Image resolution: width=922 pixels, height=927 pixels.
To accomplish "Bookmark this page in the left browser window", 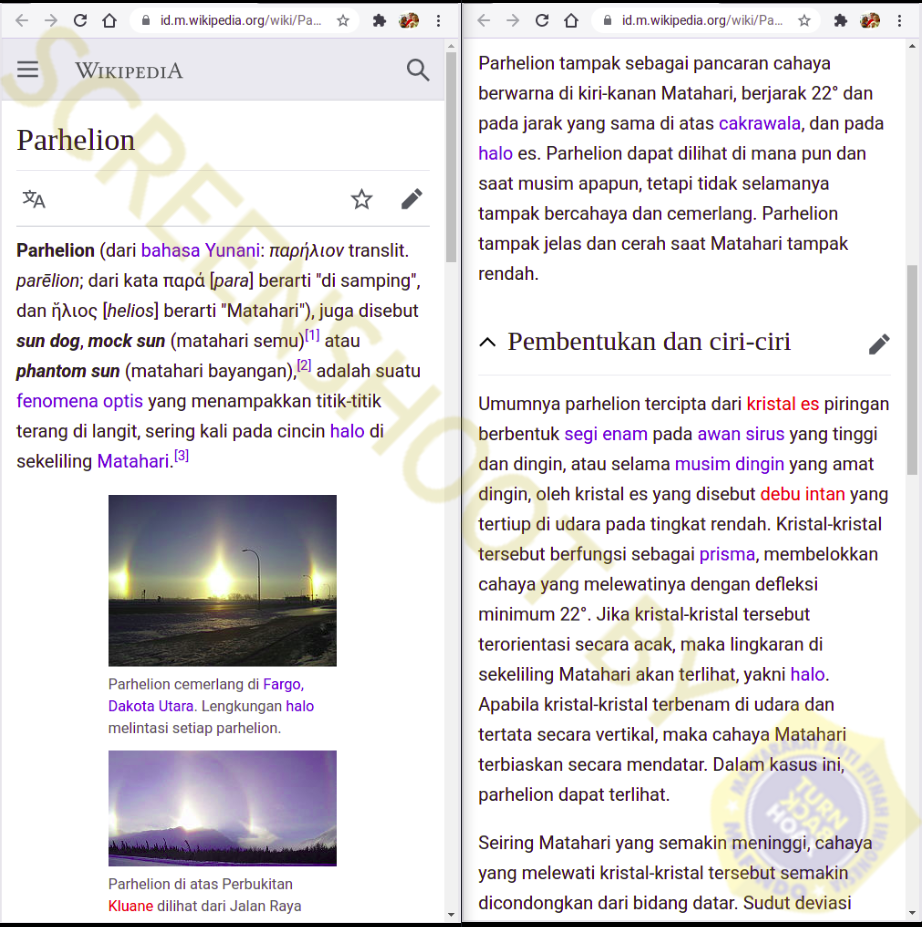I will [343, 21].
